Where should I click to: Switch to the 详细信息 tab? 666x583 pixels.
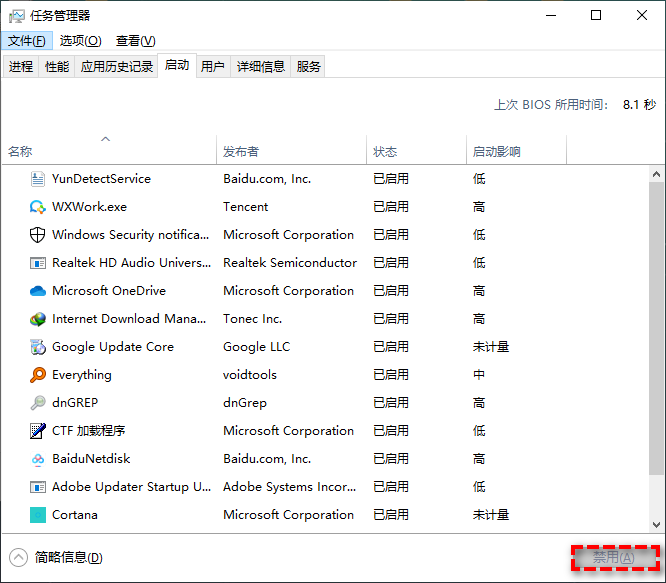coord(260,67)
